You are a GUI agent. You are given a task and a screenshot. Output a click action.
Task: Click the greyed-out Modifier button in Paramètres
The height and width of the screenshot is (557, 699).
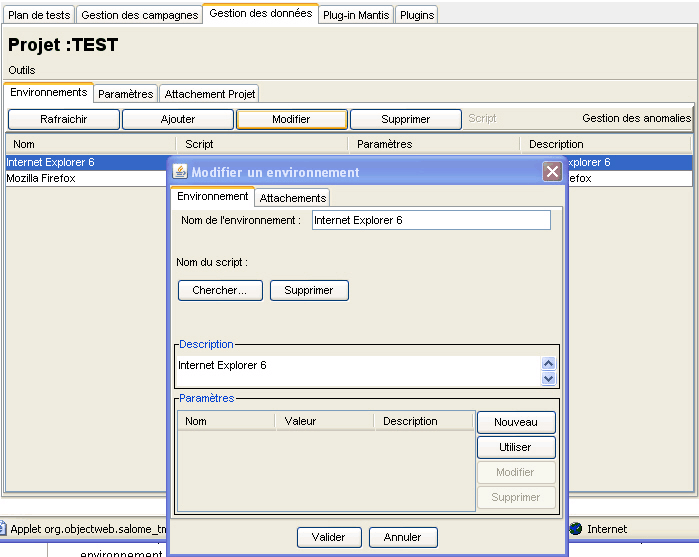pyautogui.click(x=516, y=472)
